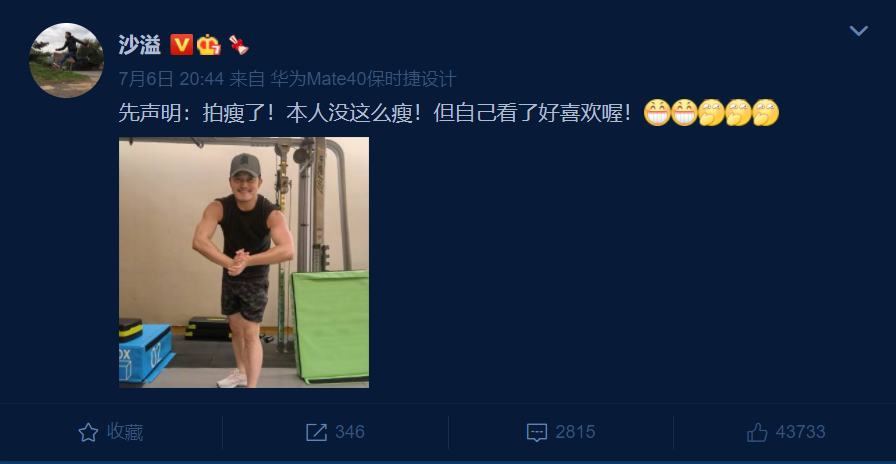This screenshot has height=464, width=896.
Task: Click the 华为Mate40保时捷设计 source link
Action: [363, 79]
